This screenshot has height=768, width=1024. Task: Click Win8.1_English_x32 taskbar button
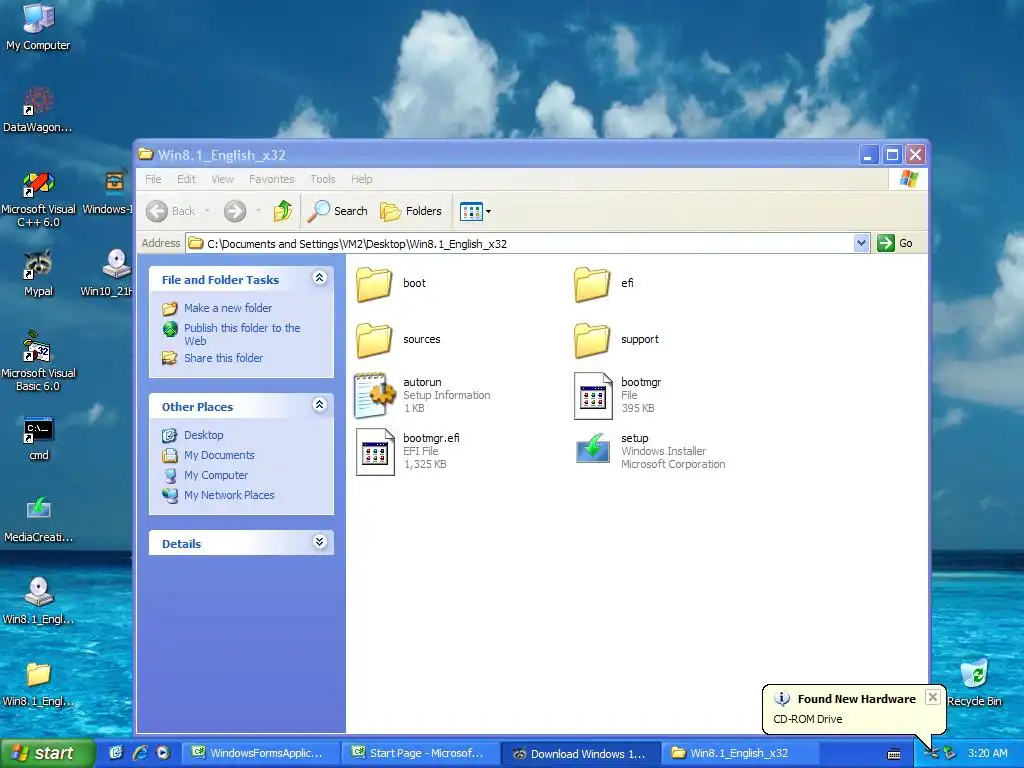(741, 753)
